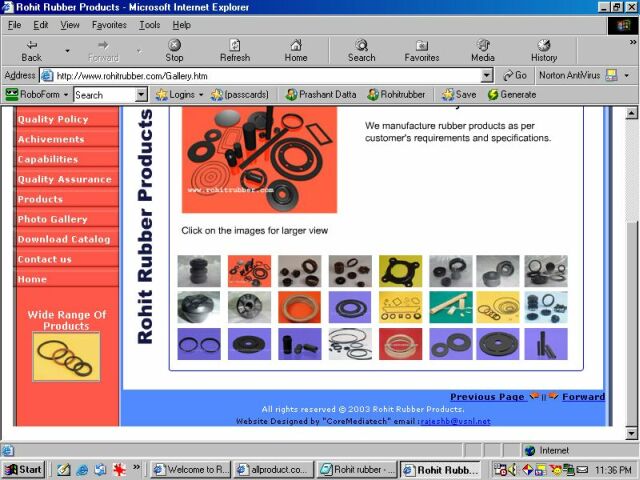
Task: Click the Wide Range Of Products O-rings image
Action: point(66,356)
